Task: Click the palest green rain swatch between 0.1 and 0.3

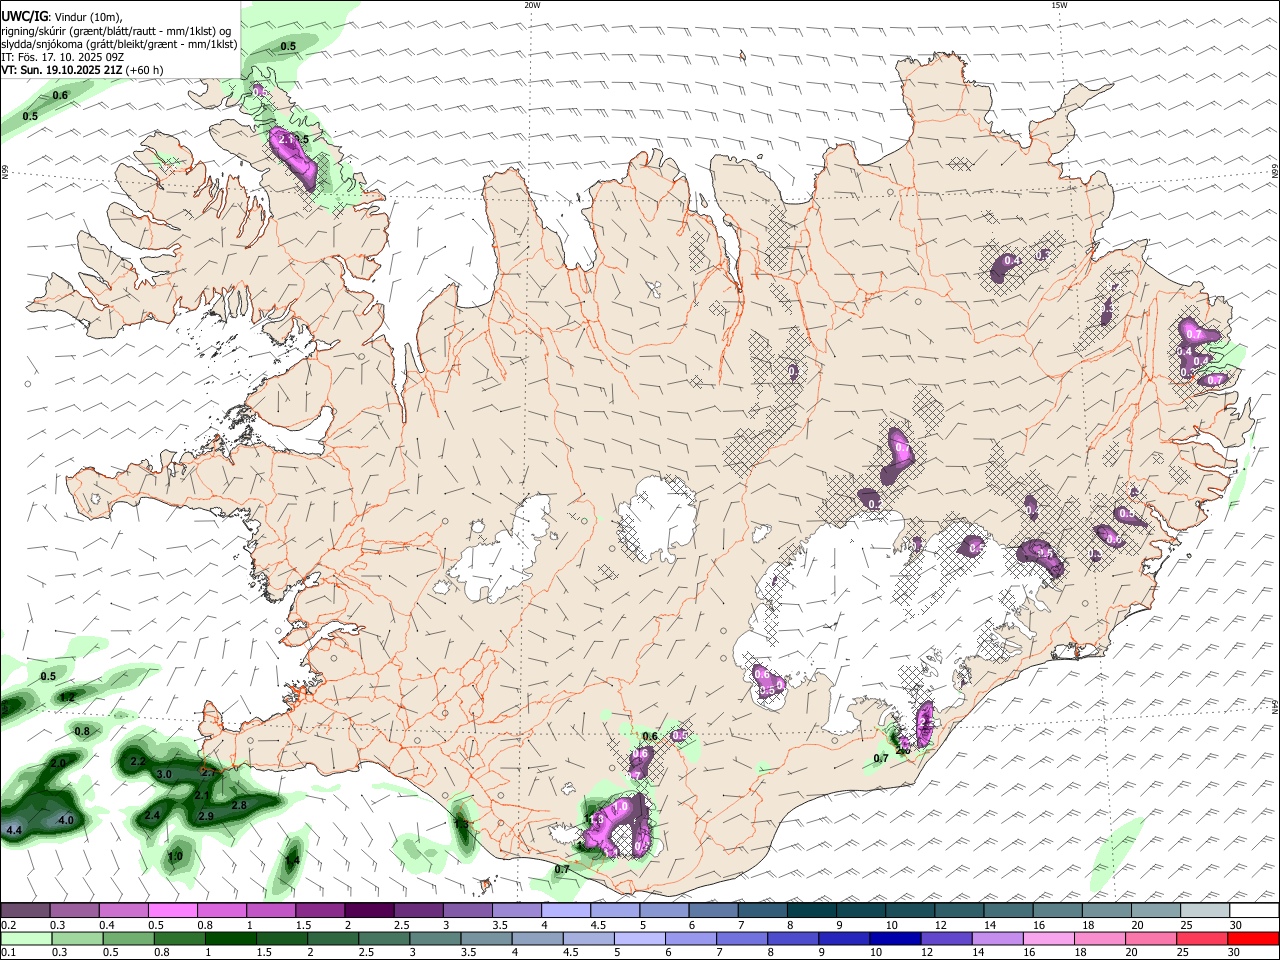Action: click(25, 939)
